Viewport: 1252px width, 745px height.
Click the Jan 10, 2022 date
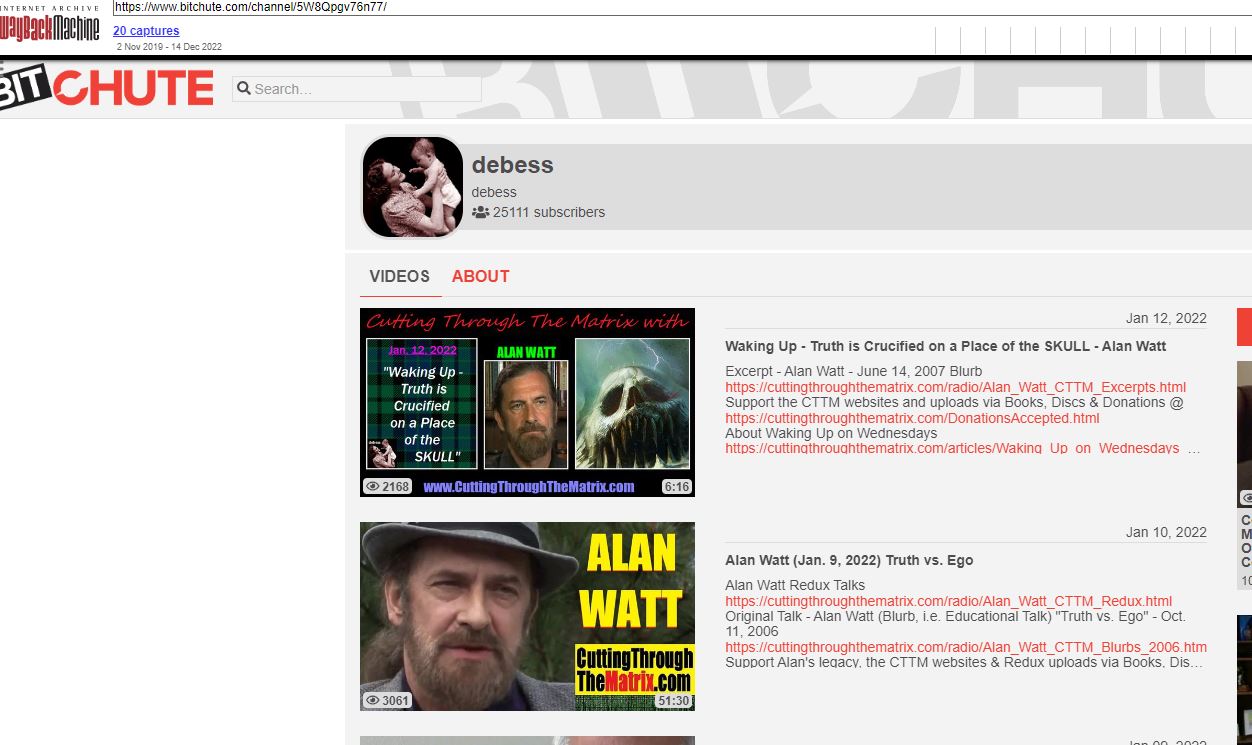[1166, 532]
